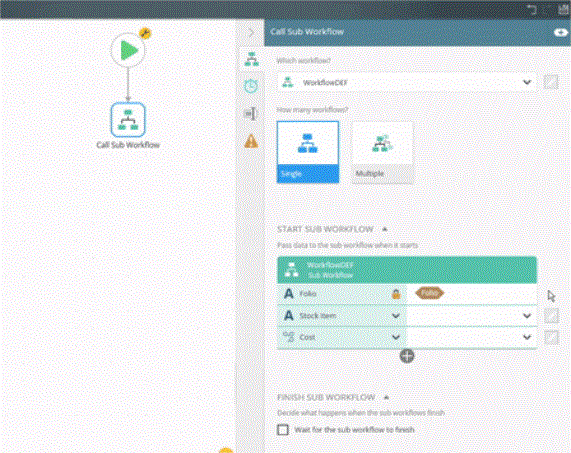
Task: Open the Stock item field dropdown
Action: (x=396, y=316)
